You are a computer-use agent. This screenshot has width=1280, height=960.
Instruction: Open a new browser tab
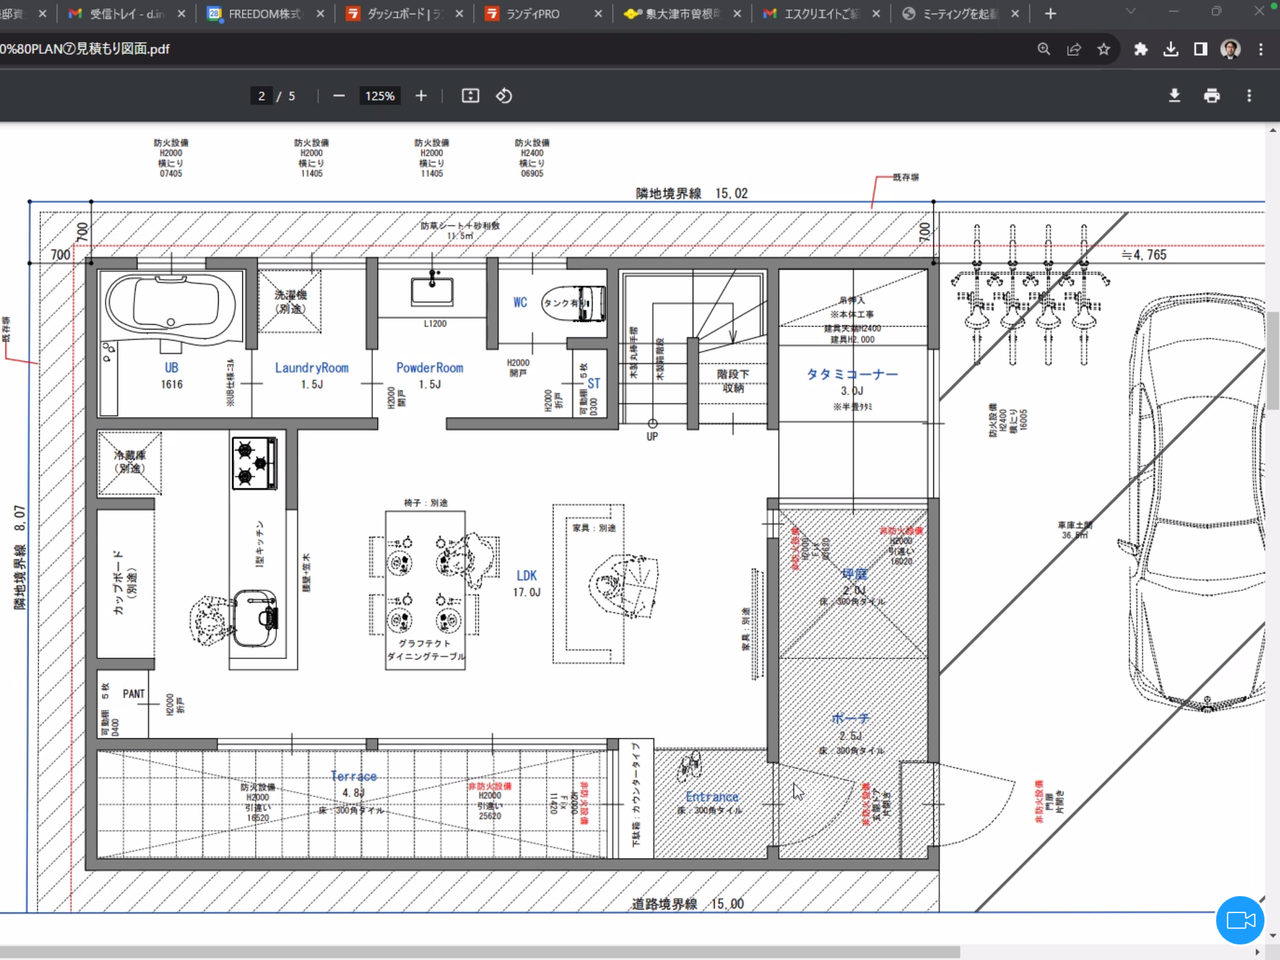click(1050, 14)
